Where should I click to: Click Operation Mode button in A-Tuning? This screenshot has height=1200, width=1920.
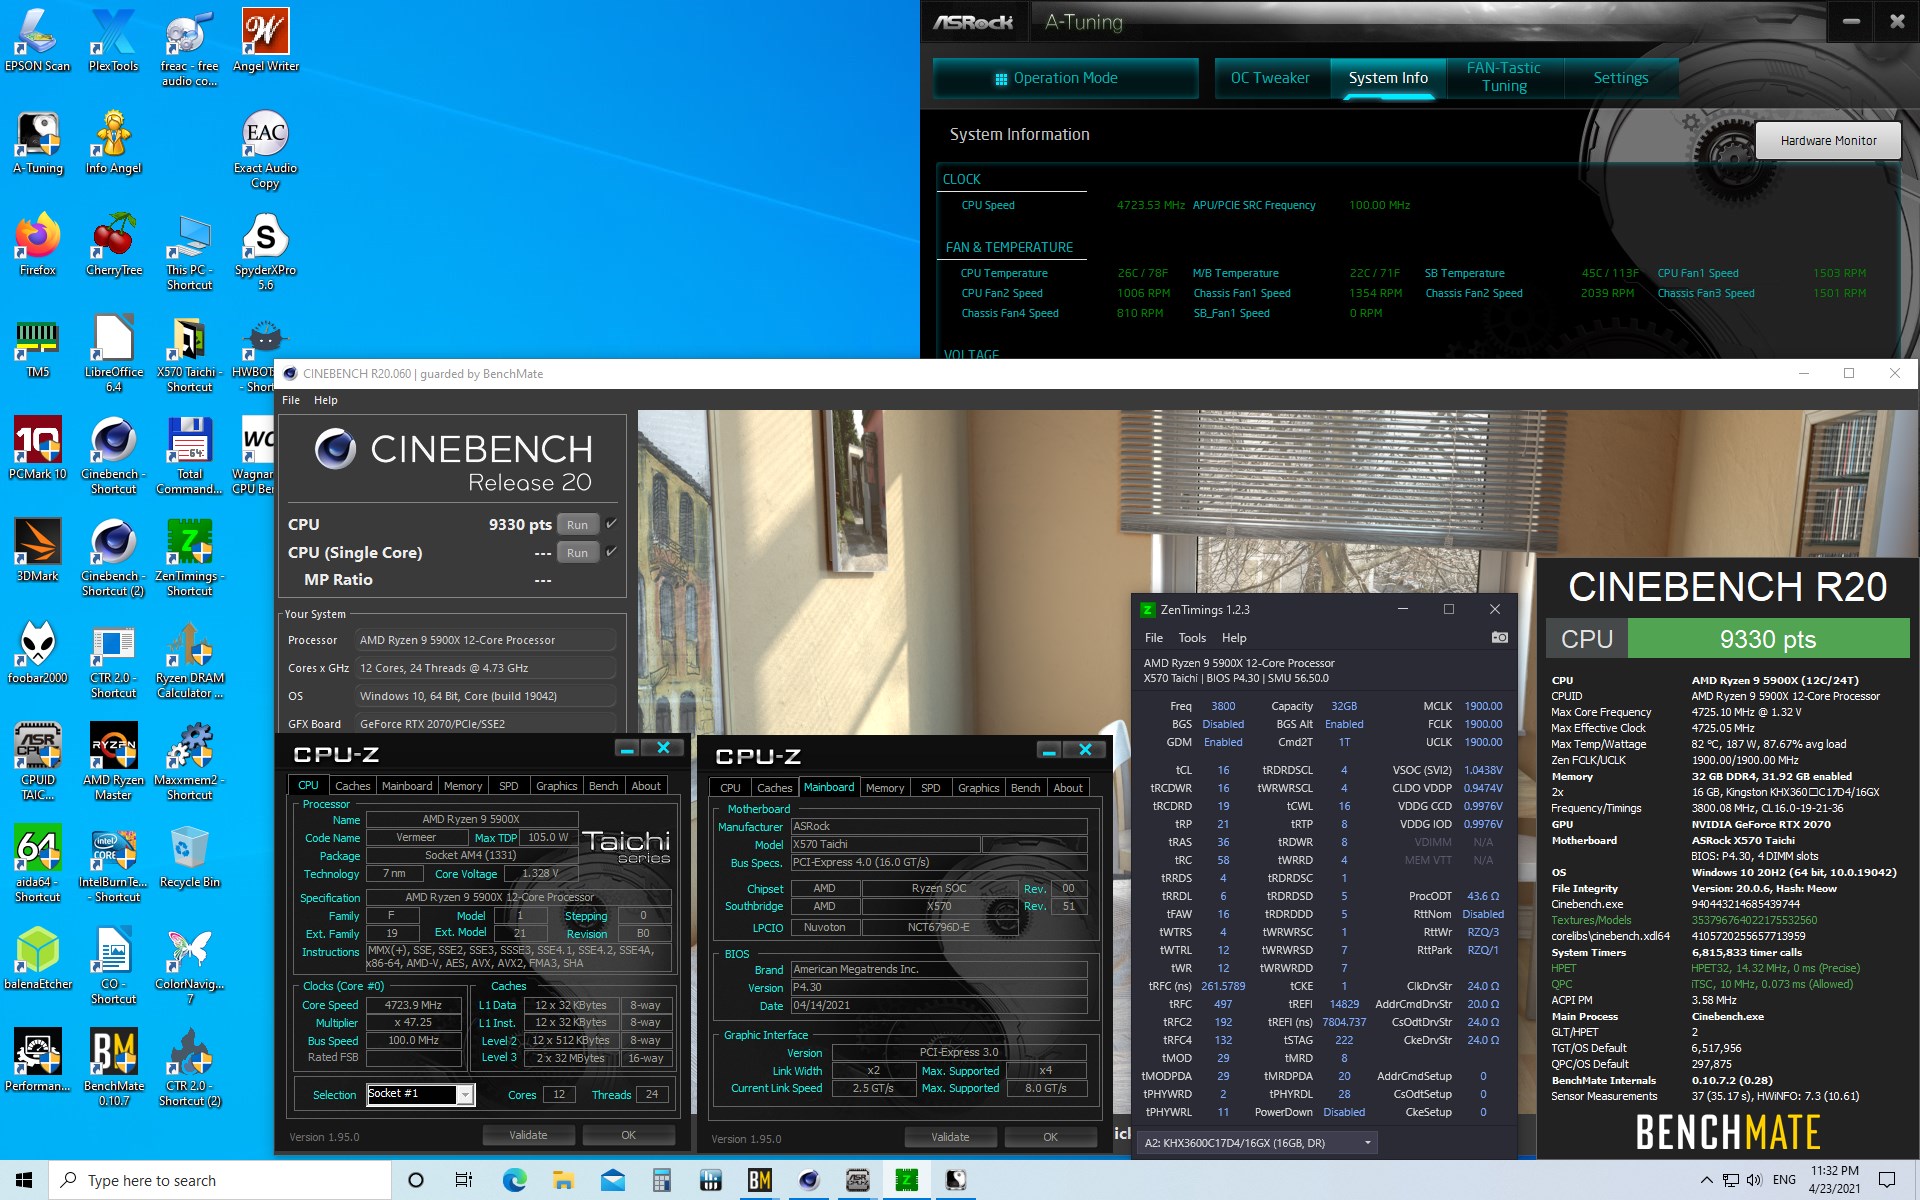coord(1065,78)
